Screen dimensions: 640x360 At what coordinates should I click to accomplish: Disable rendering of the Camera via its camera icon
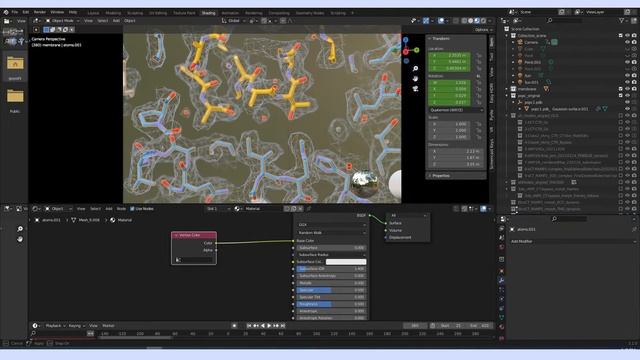point(634,42)
